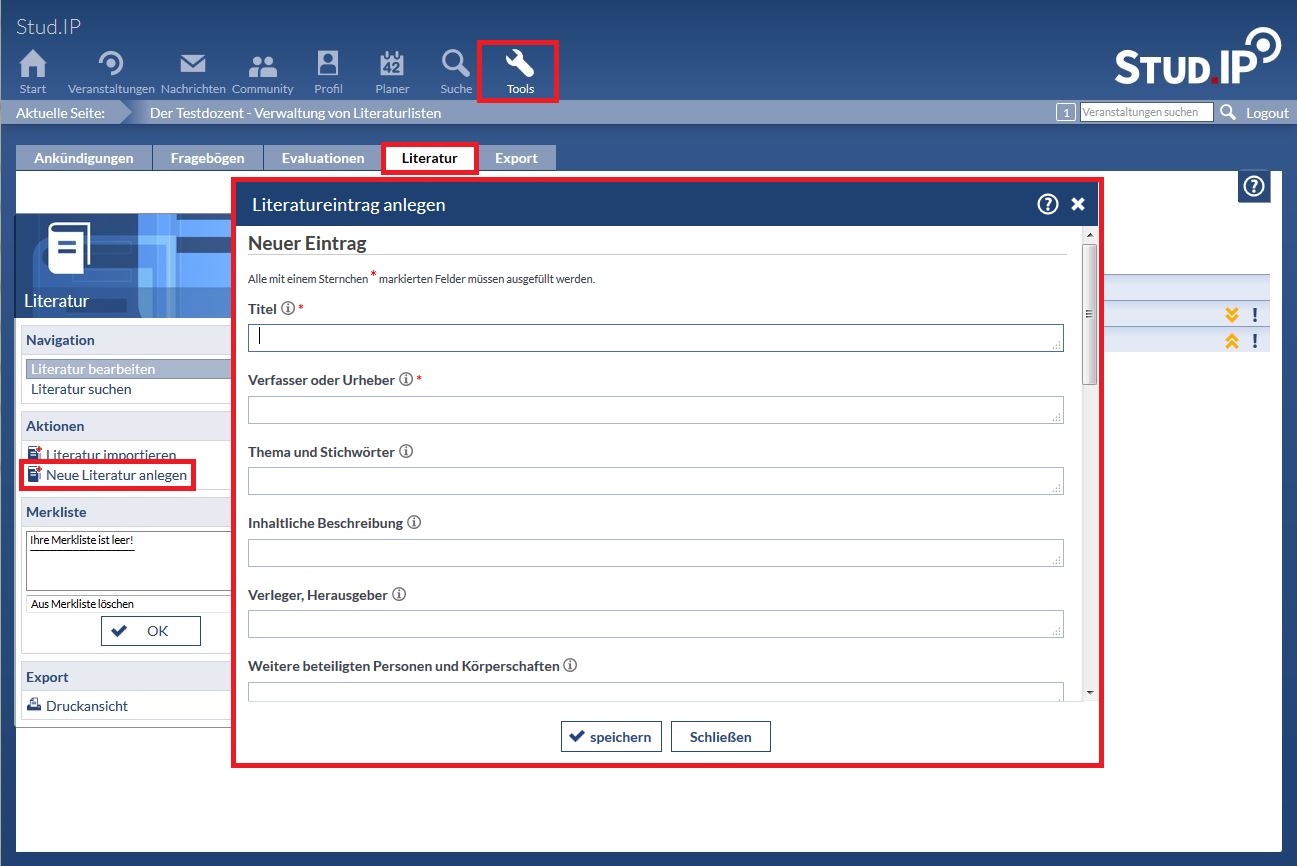Screen dimensions: 1297x866
Task: Click the speichern button
Action: click(x=610, y=737)
